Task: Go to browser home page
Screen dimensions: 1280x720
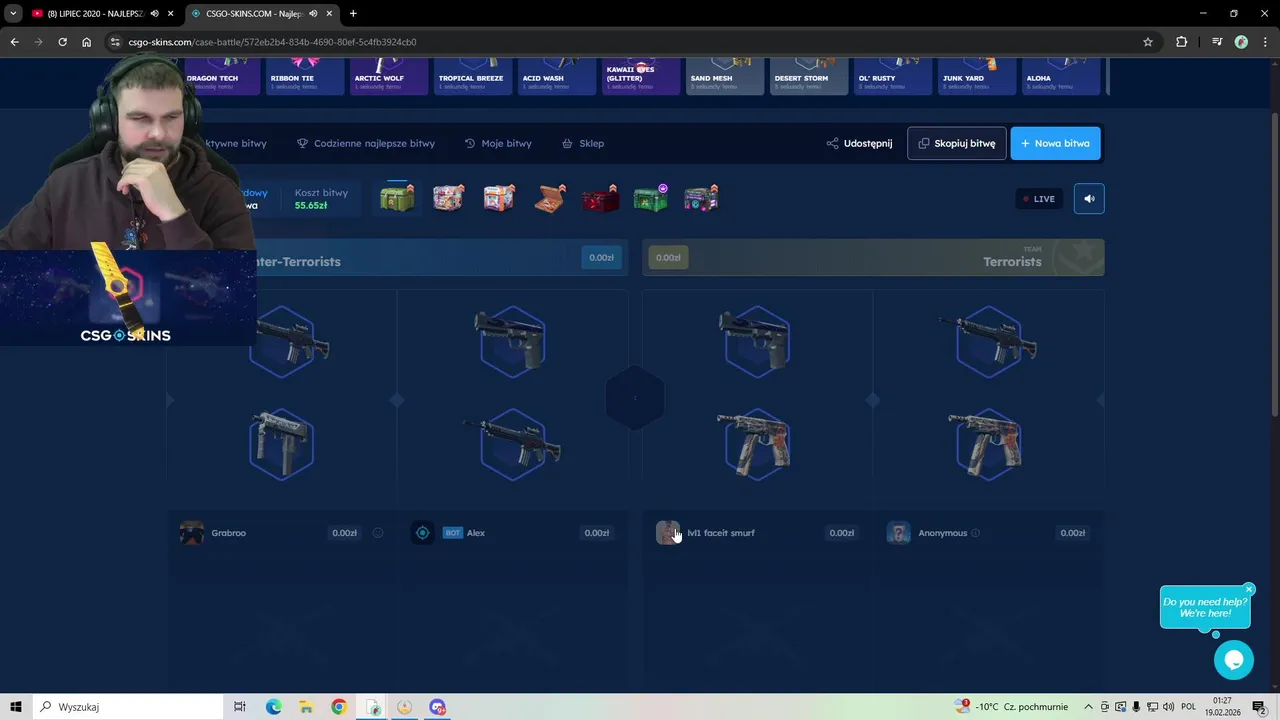Action: tap(86, 42)
